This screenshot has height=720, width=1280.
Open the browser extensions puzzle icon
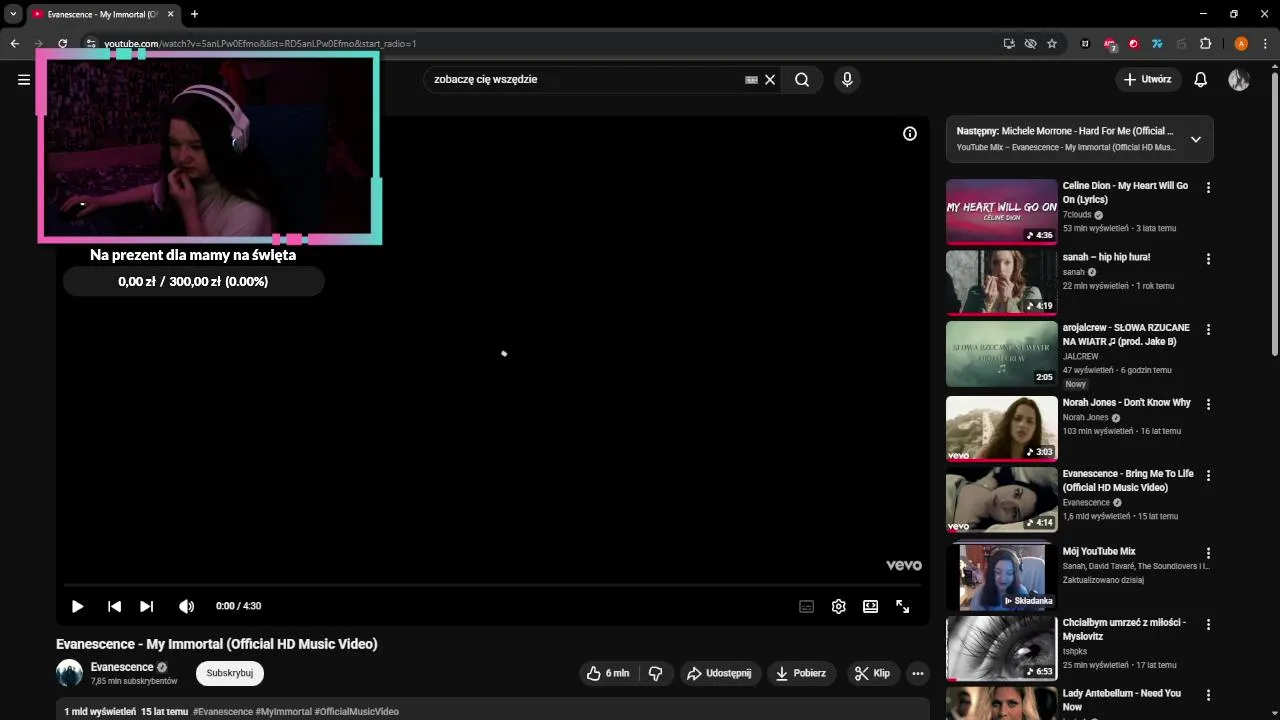(1205, 44)
